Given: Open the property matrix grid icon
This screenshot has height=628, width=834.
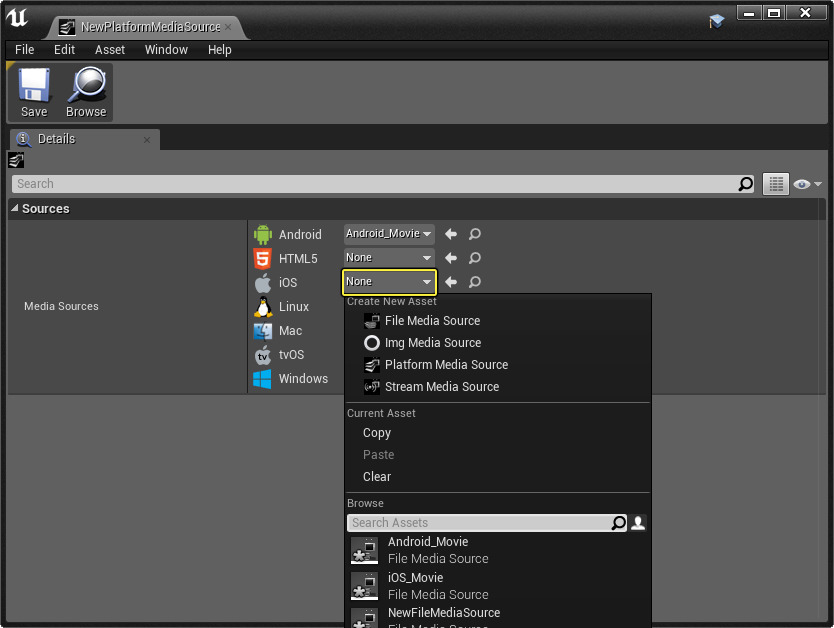Looking at the screenshot, I should pos(775,184).
